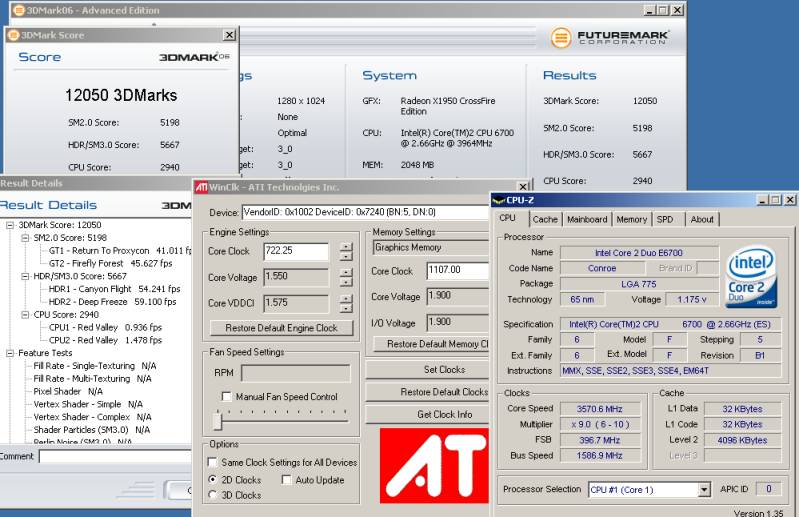Image resolution: width=799 pixels, height=517 pixels.
Task: Select GT2 - Firefly Forest row
Action: [x=111, y=263]
